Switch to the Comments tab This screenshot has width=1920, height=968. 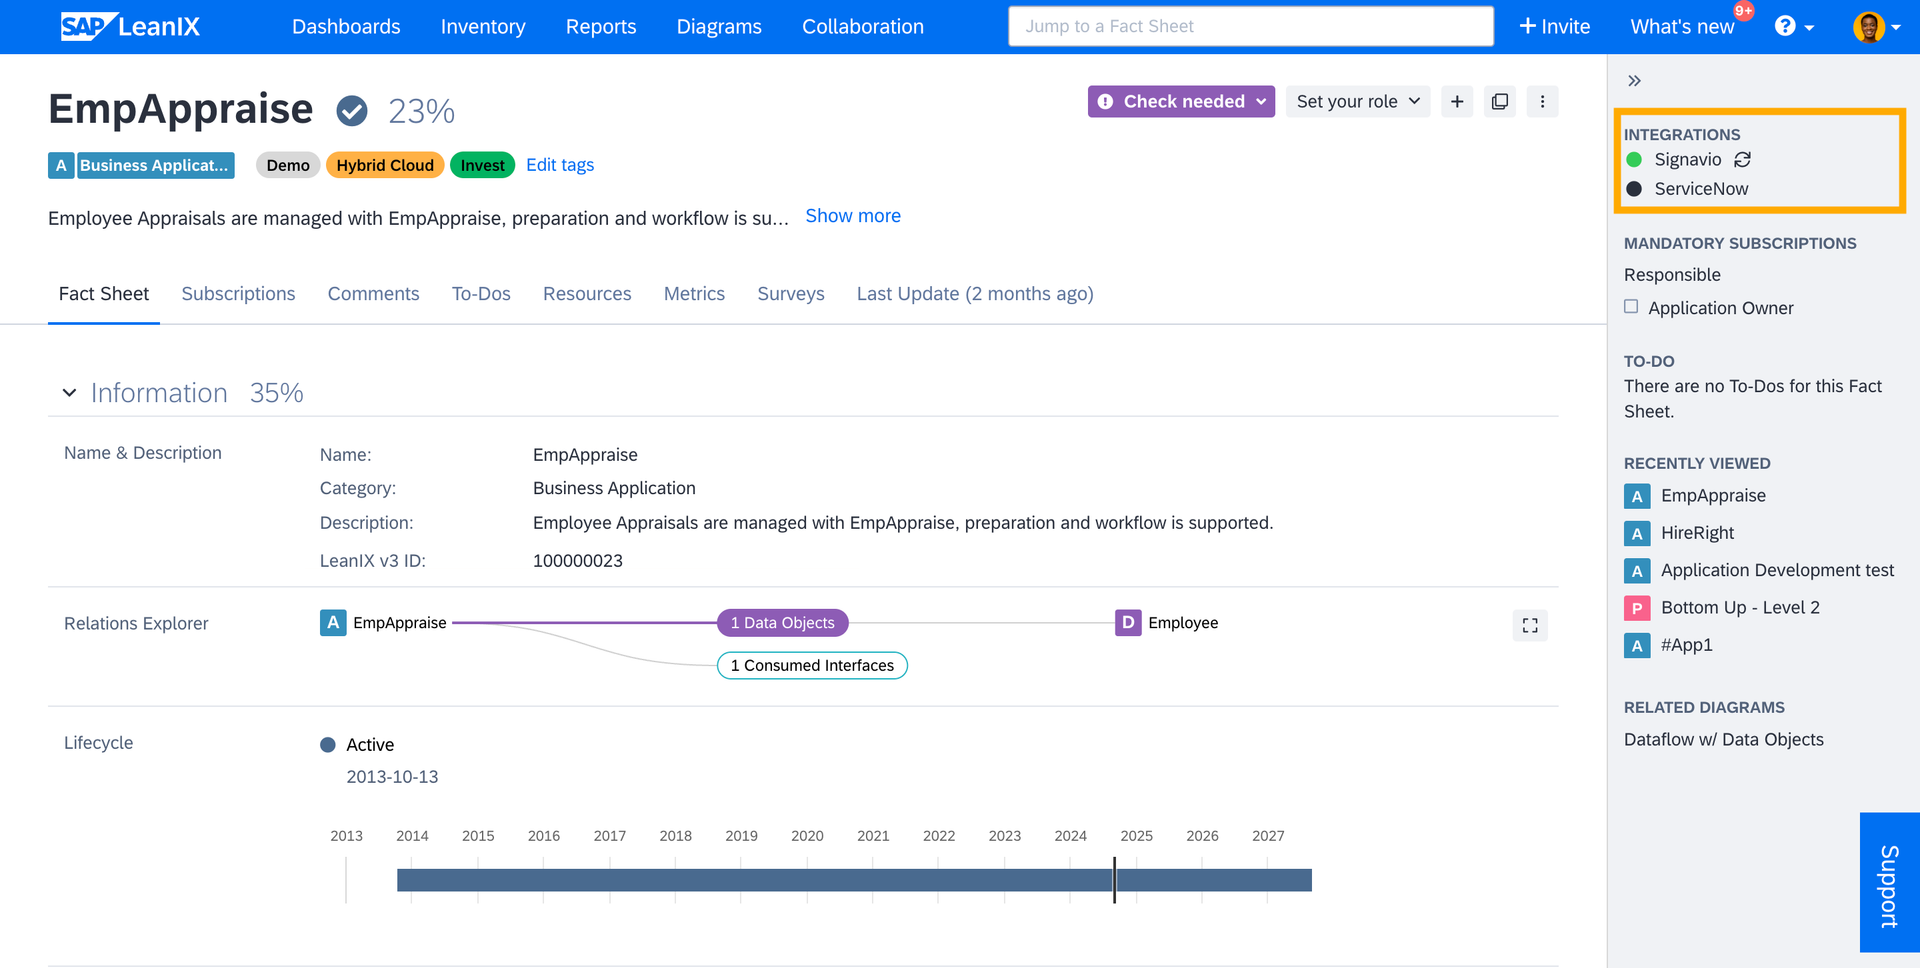pos(374,294)
